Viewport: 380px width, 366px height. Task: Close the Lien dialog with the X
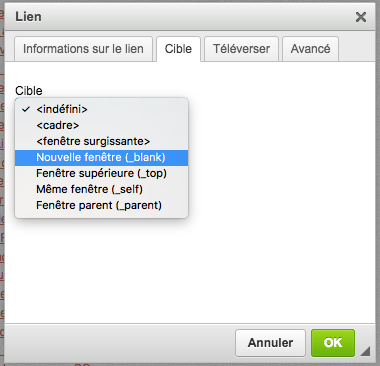pyautogui.click(x=361, y=17)
